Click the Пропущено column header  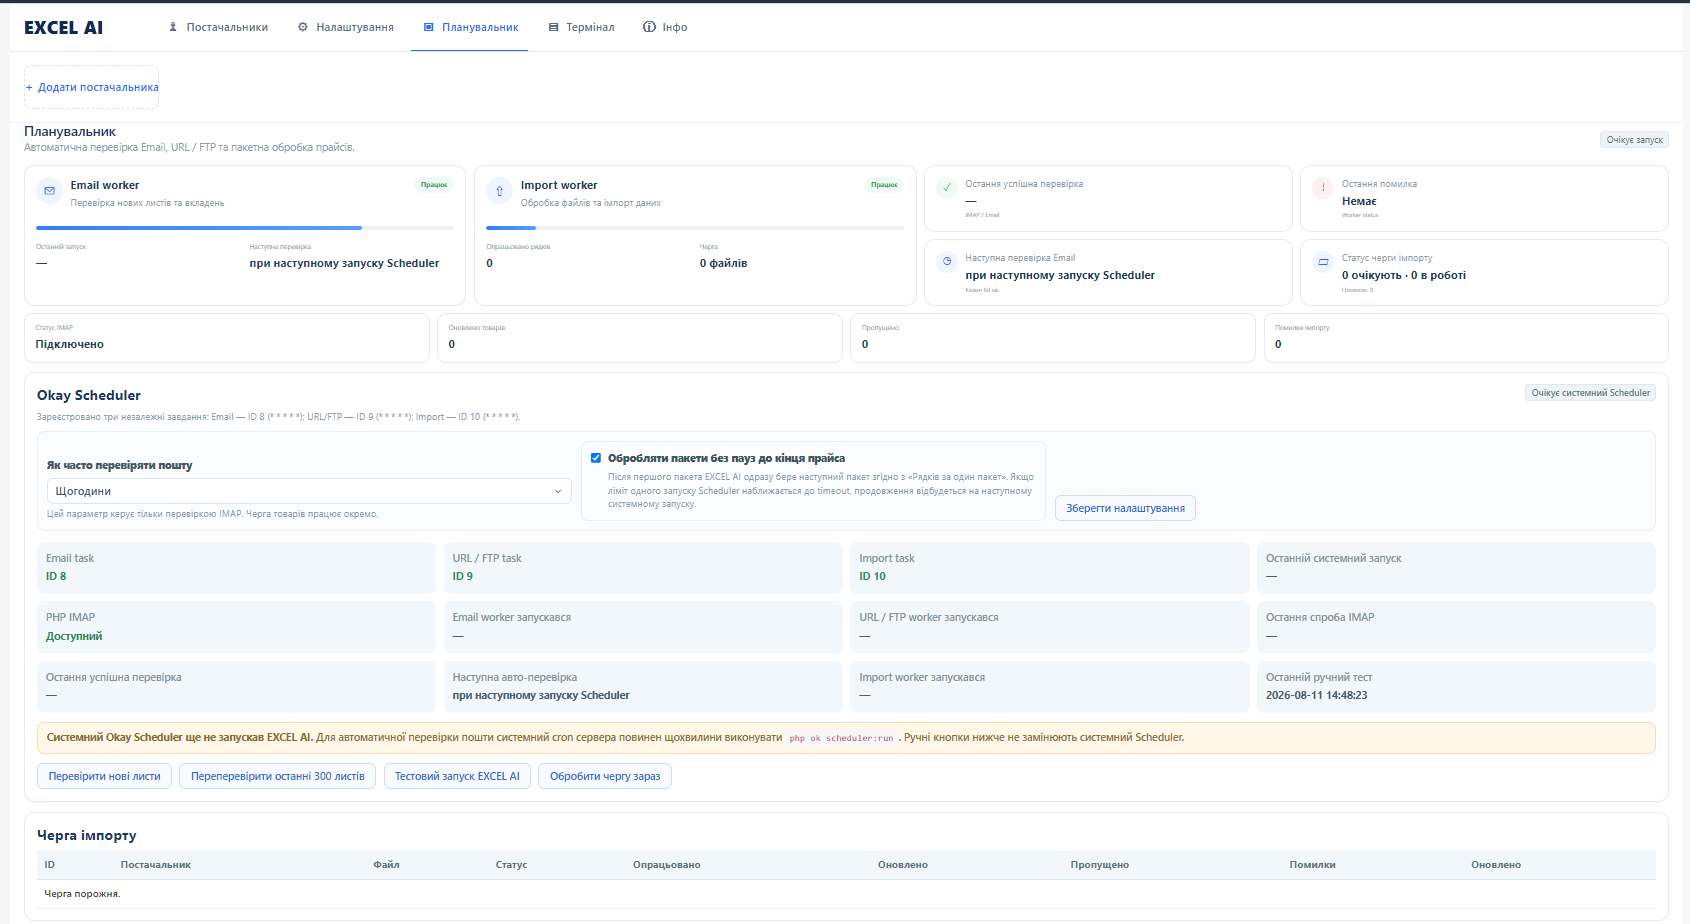point(1099,865)
